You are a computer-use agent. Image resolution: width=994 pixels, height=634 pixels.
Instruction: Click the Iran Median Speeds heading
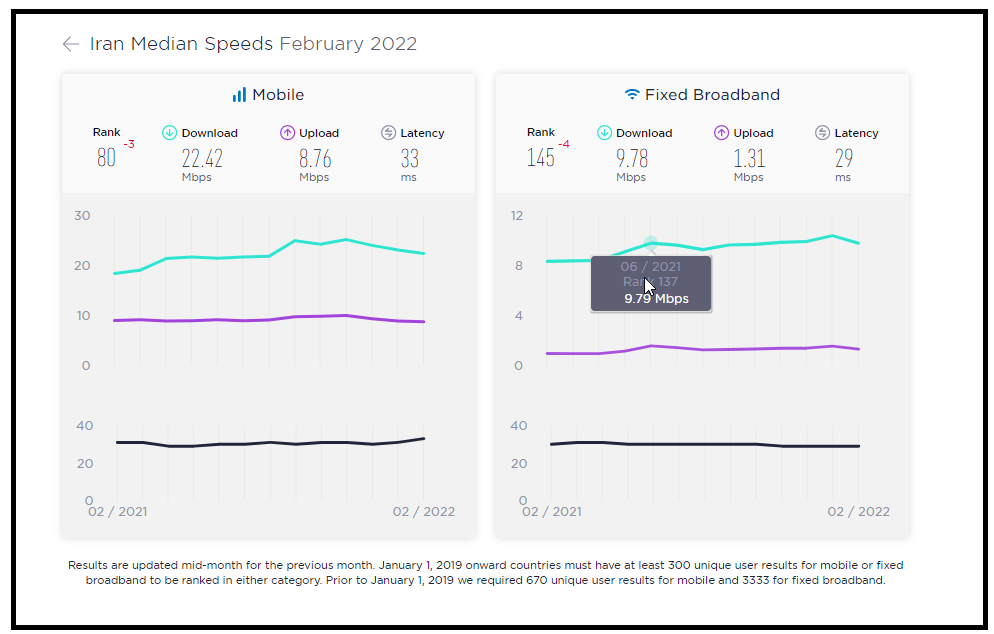(181, 44)
